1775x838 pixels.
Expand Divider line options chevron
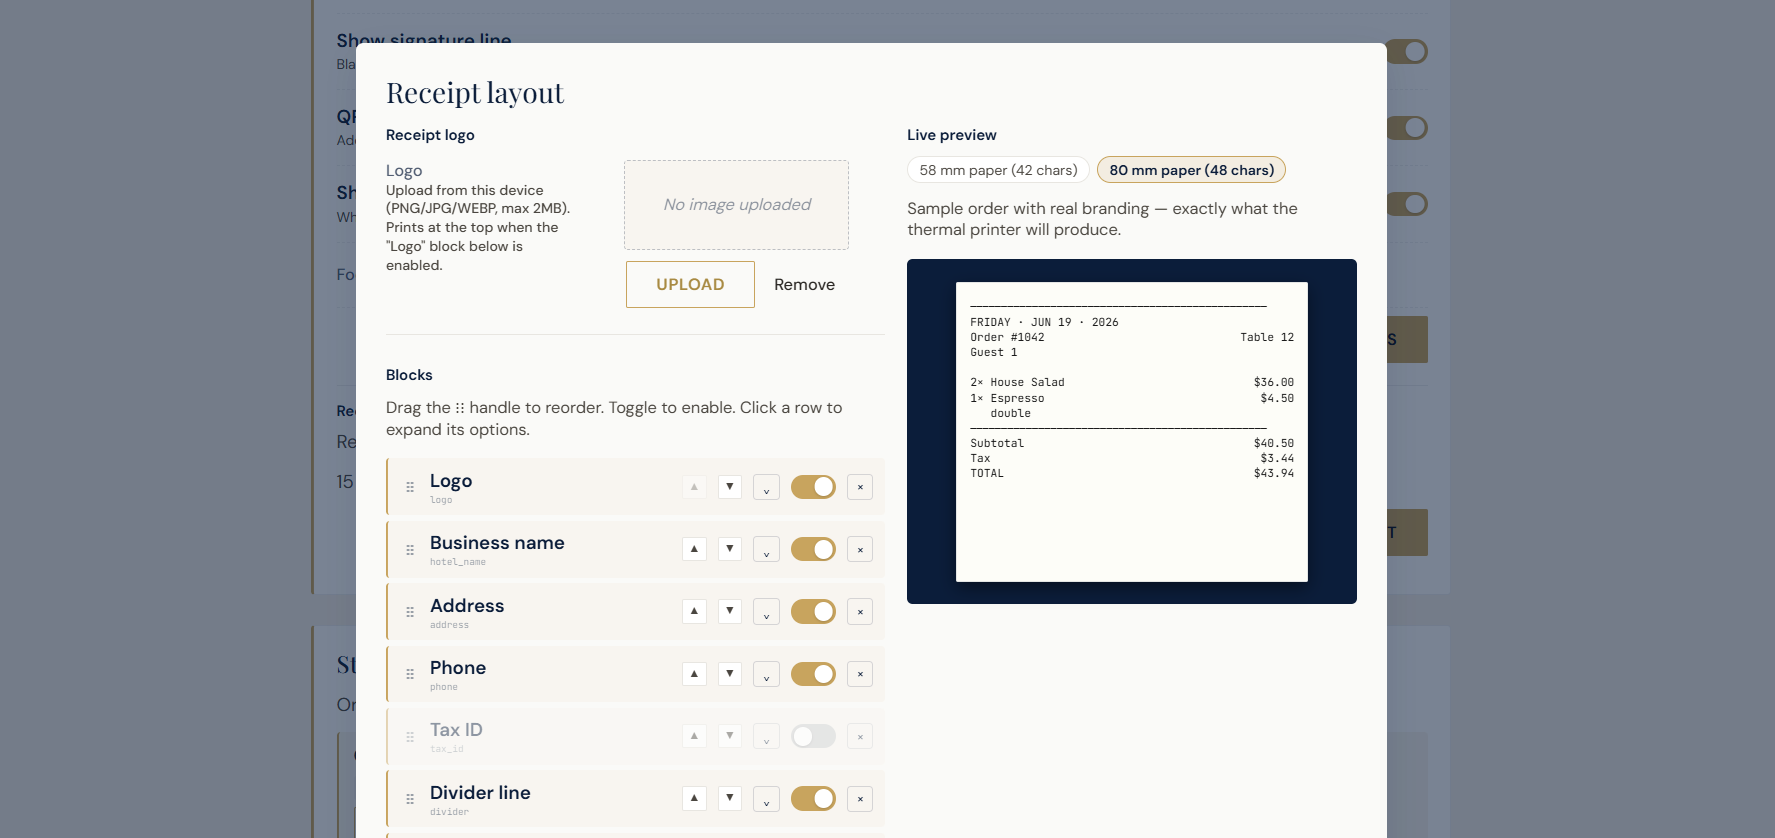point(766,799)
